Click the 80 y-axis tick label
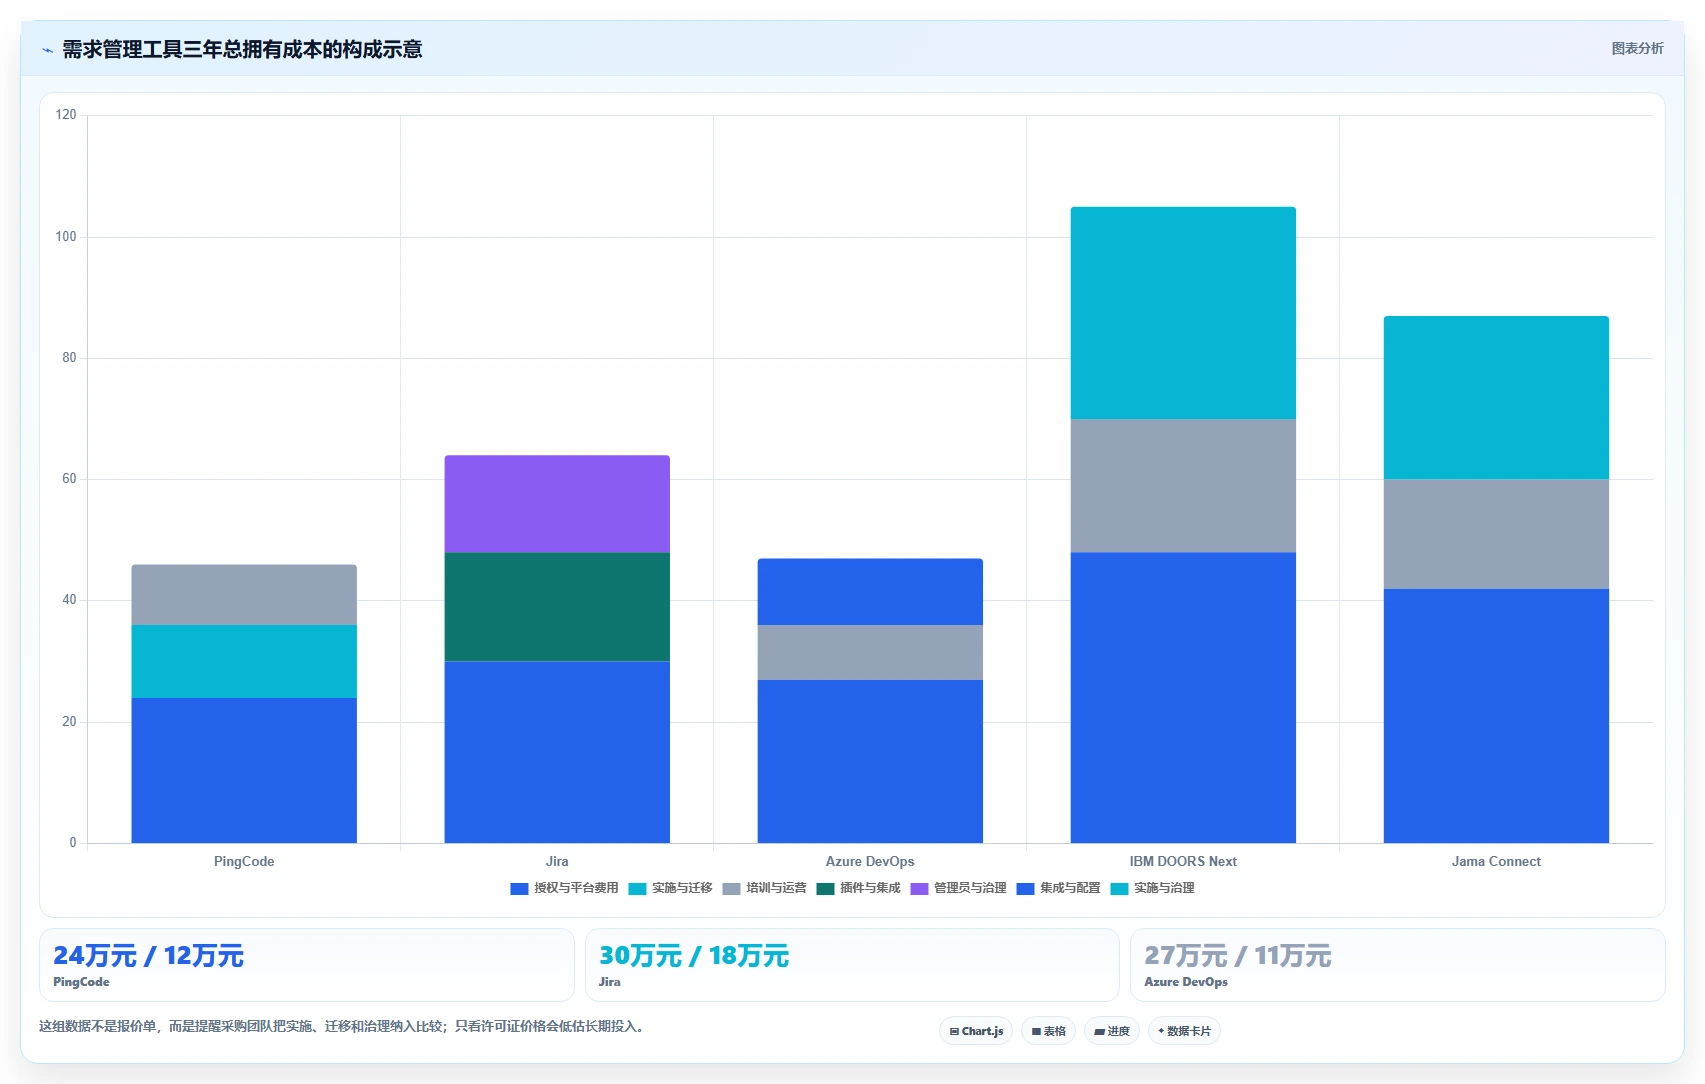The image size is (1705, 1084). pyautogui.click(x=69, y=358)
